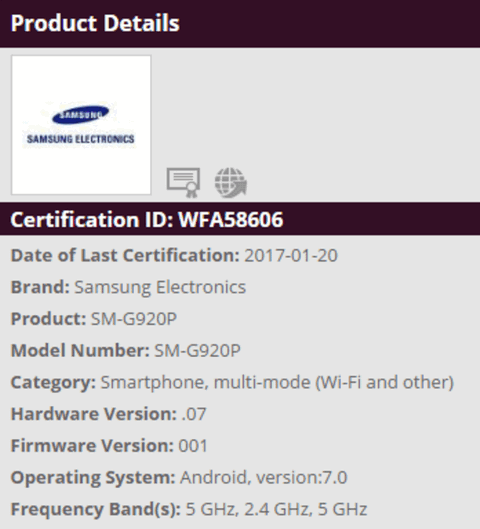Screen dimensions: 480x529
Task: Select Model Number value SM-G920P
Action: (x=197, y=351)
